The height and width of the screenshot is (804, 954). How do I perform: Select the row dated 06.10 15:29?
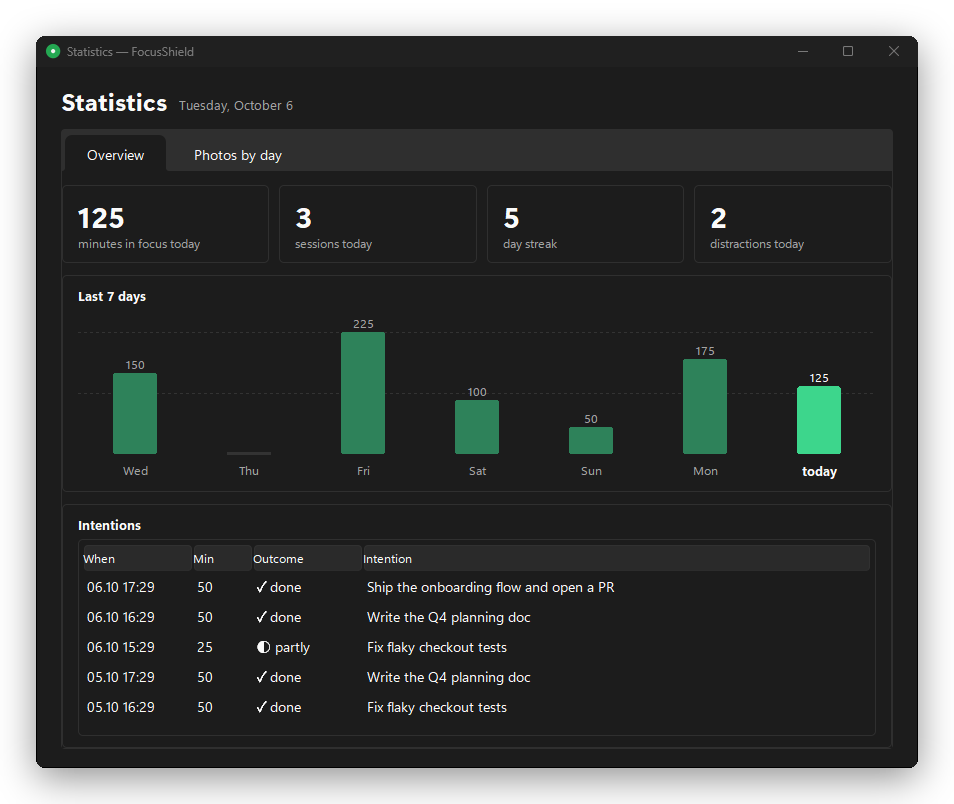pos(476,647)
